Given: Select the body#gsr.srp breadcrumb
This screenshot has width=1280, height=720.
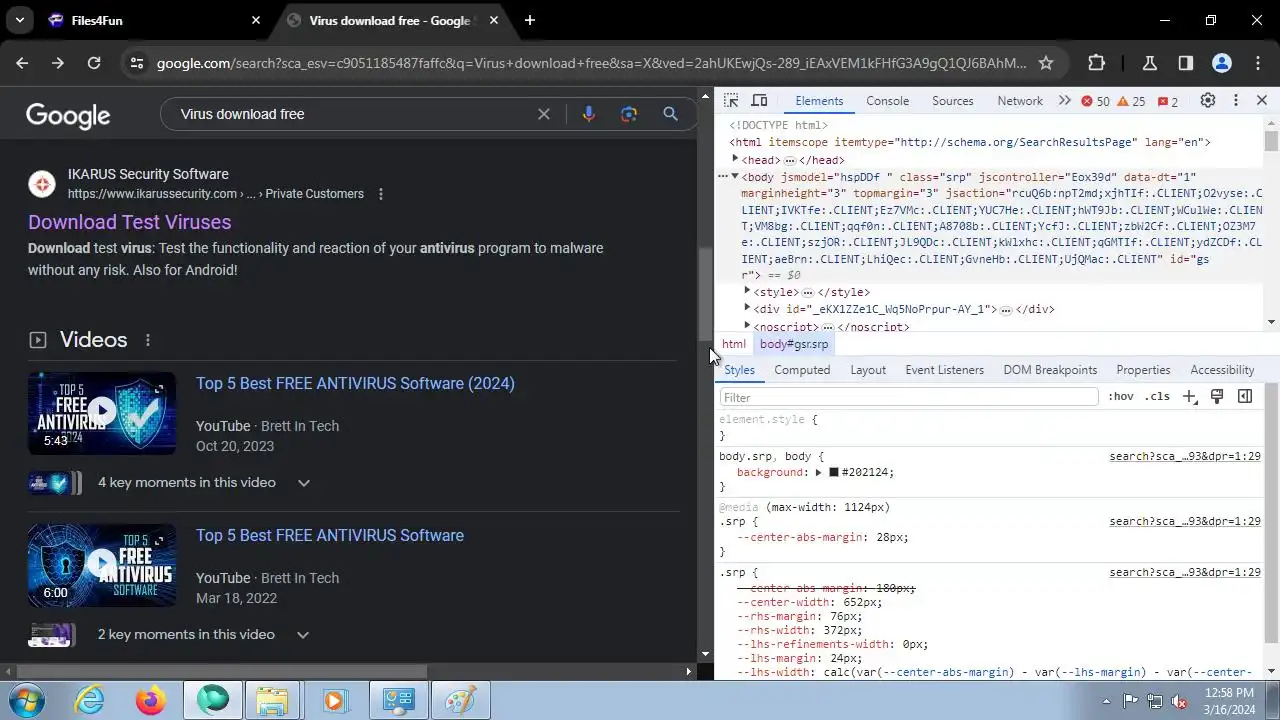Looking at the screenshot, I should pos(794,344).
